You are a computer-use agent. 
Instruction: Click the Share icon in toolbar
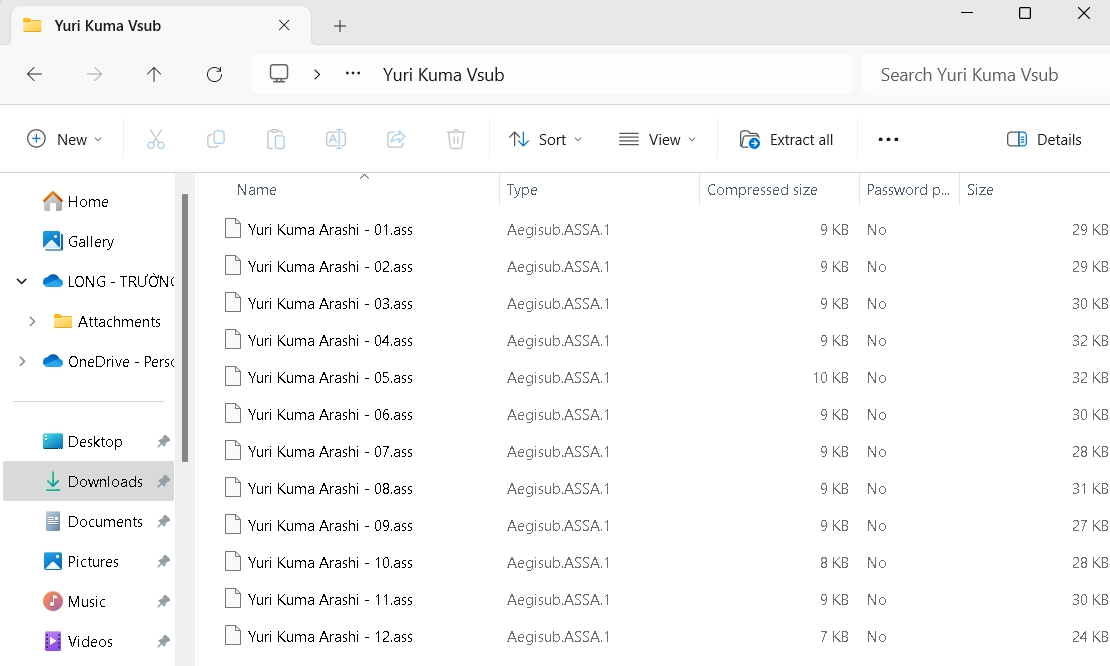click(396, 139)
